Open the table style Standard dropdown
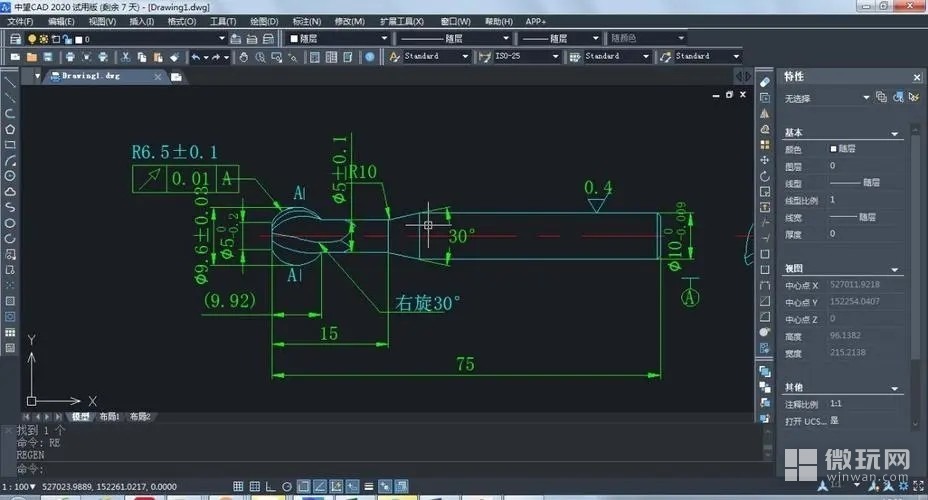The height and width of the screenshot is (500, 928). tap(646, 57)
